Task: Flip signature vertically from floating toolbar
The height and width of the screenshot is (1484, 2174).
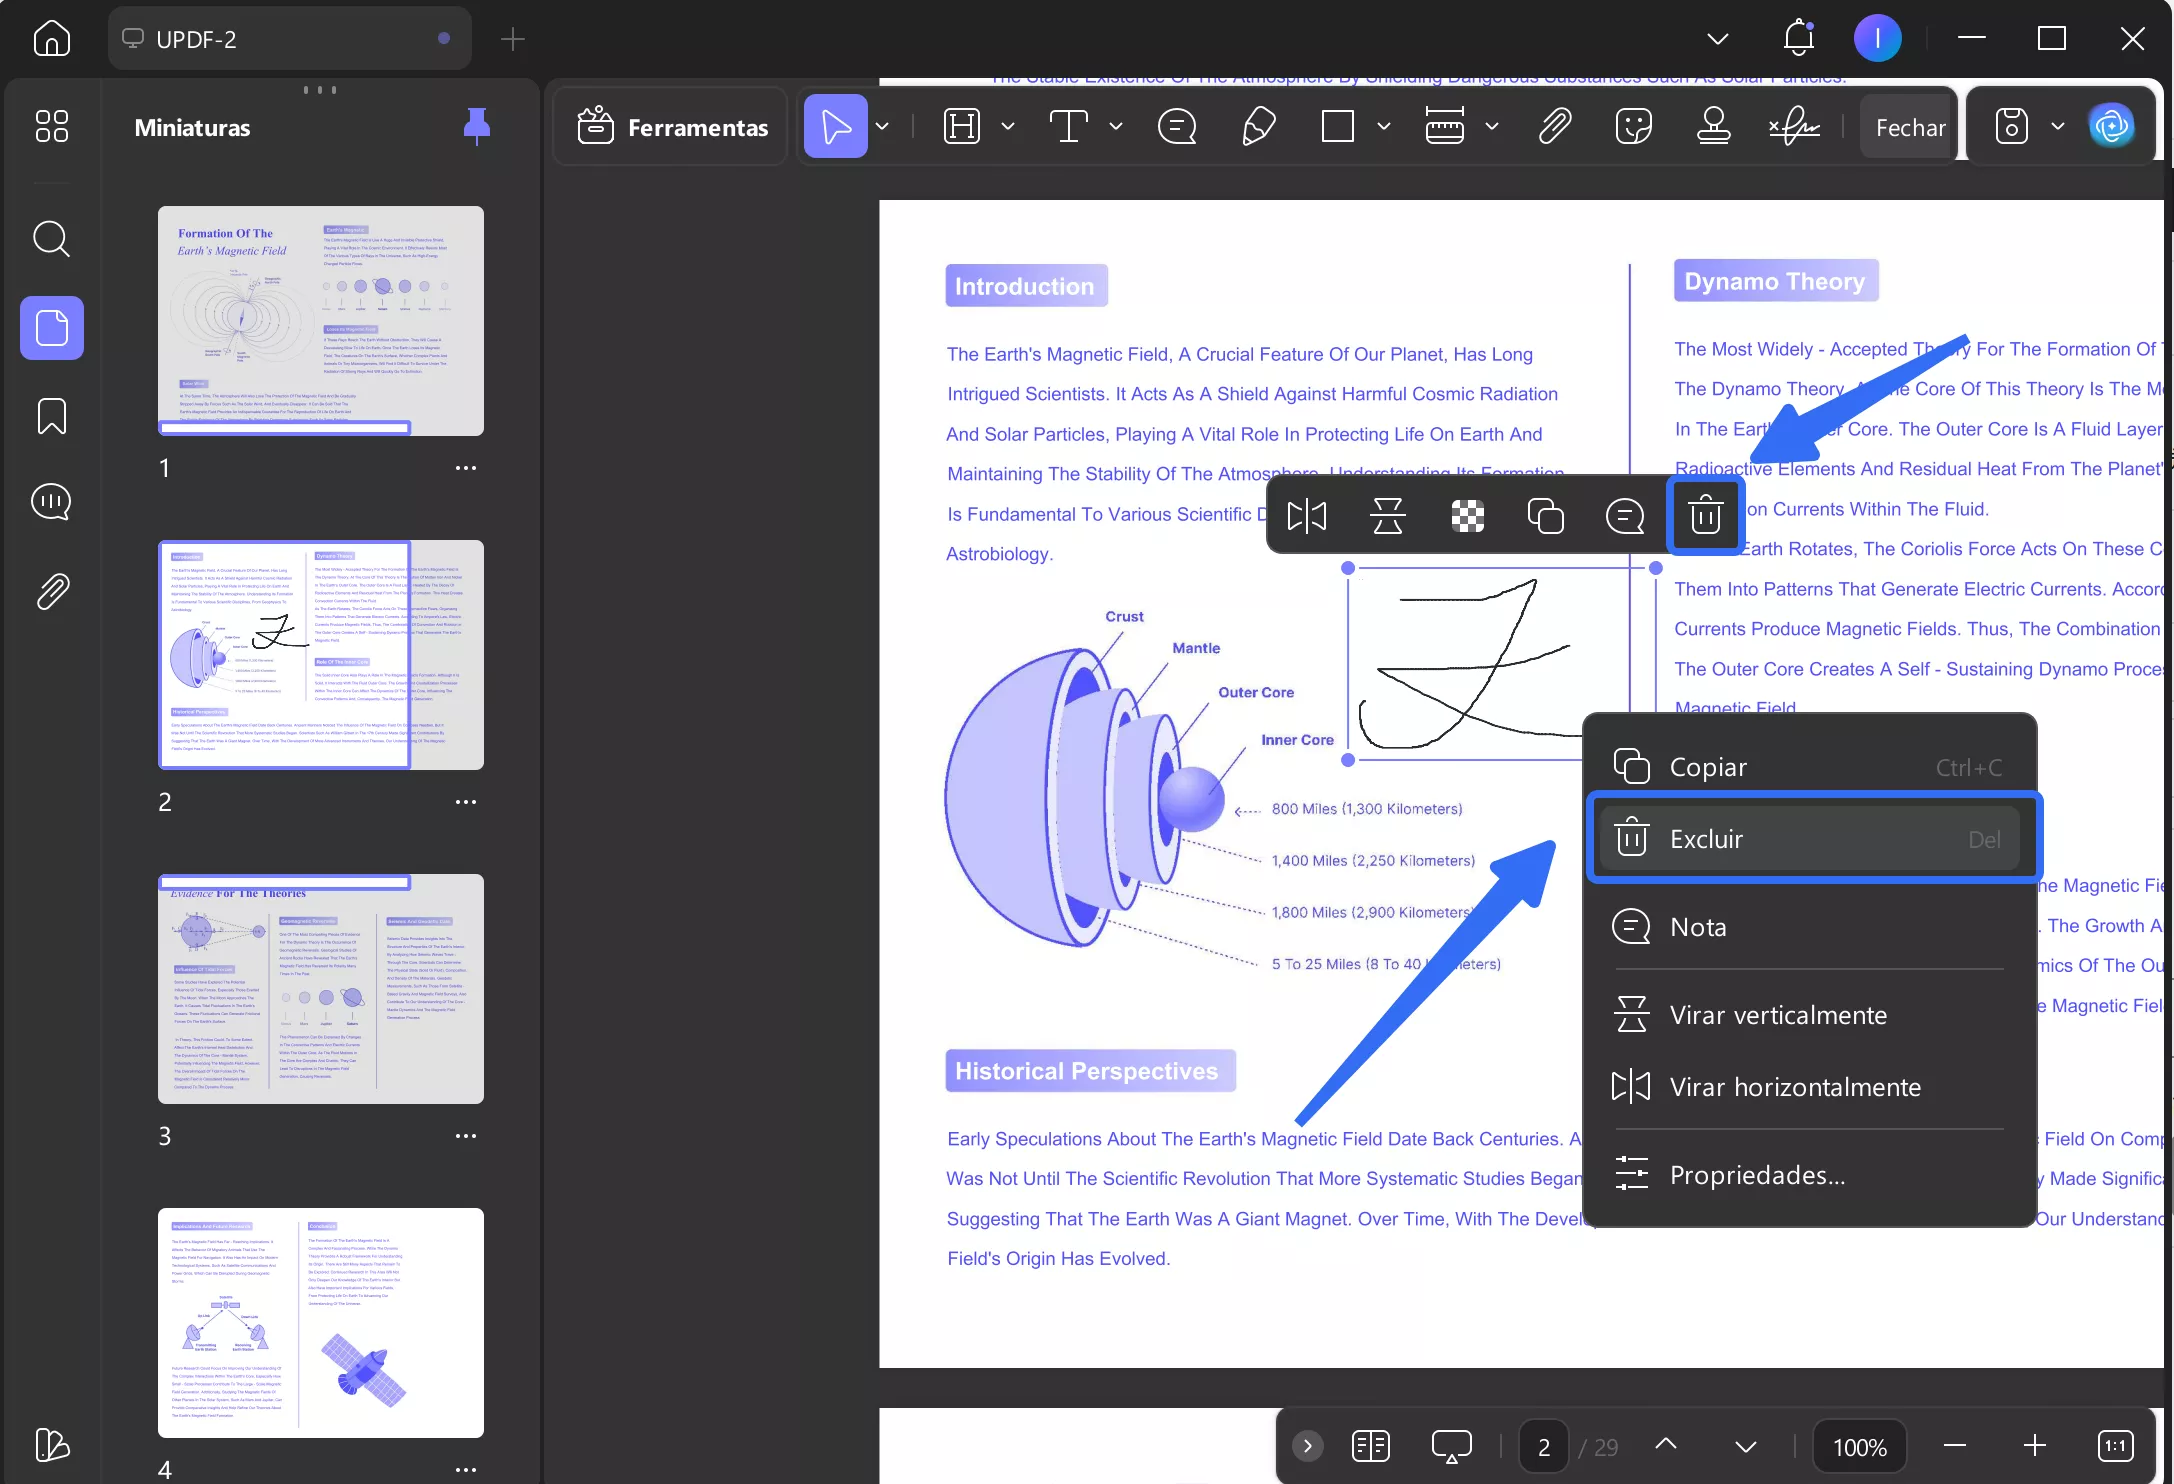Action: 1387,516
